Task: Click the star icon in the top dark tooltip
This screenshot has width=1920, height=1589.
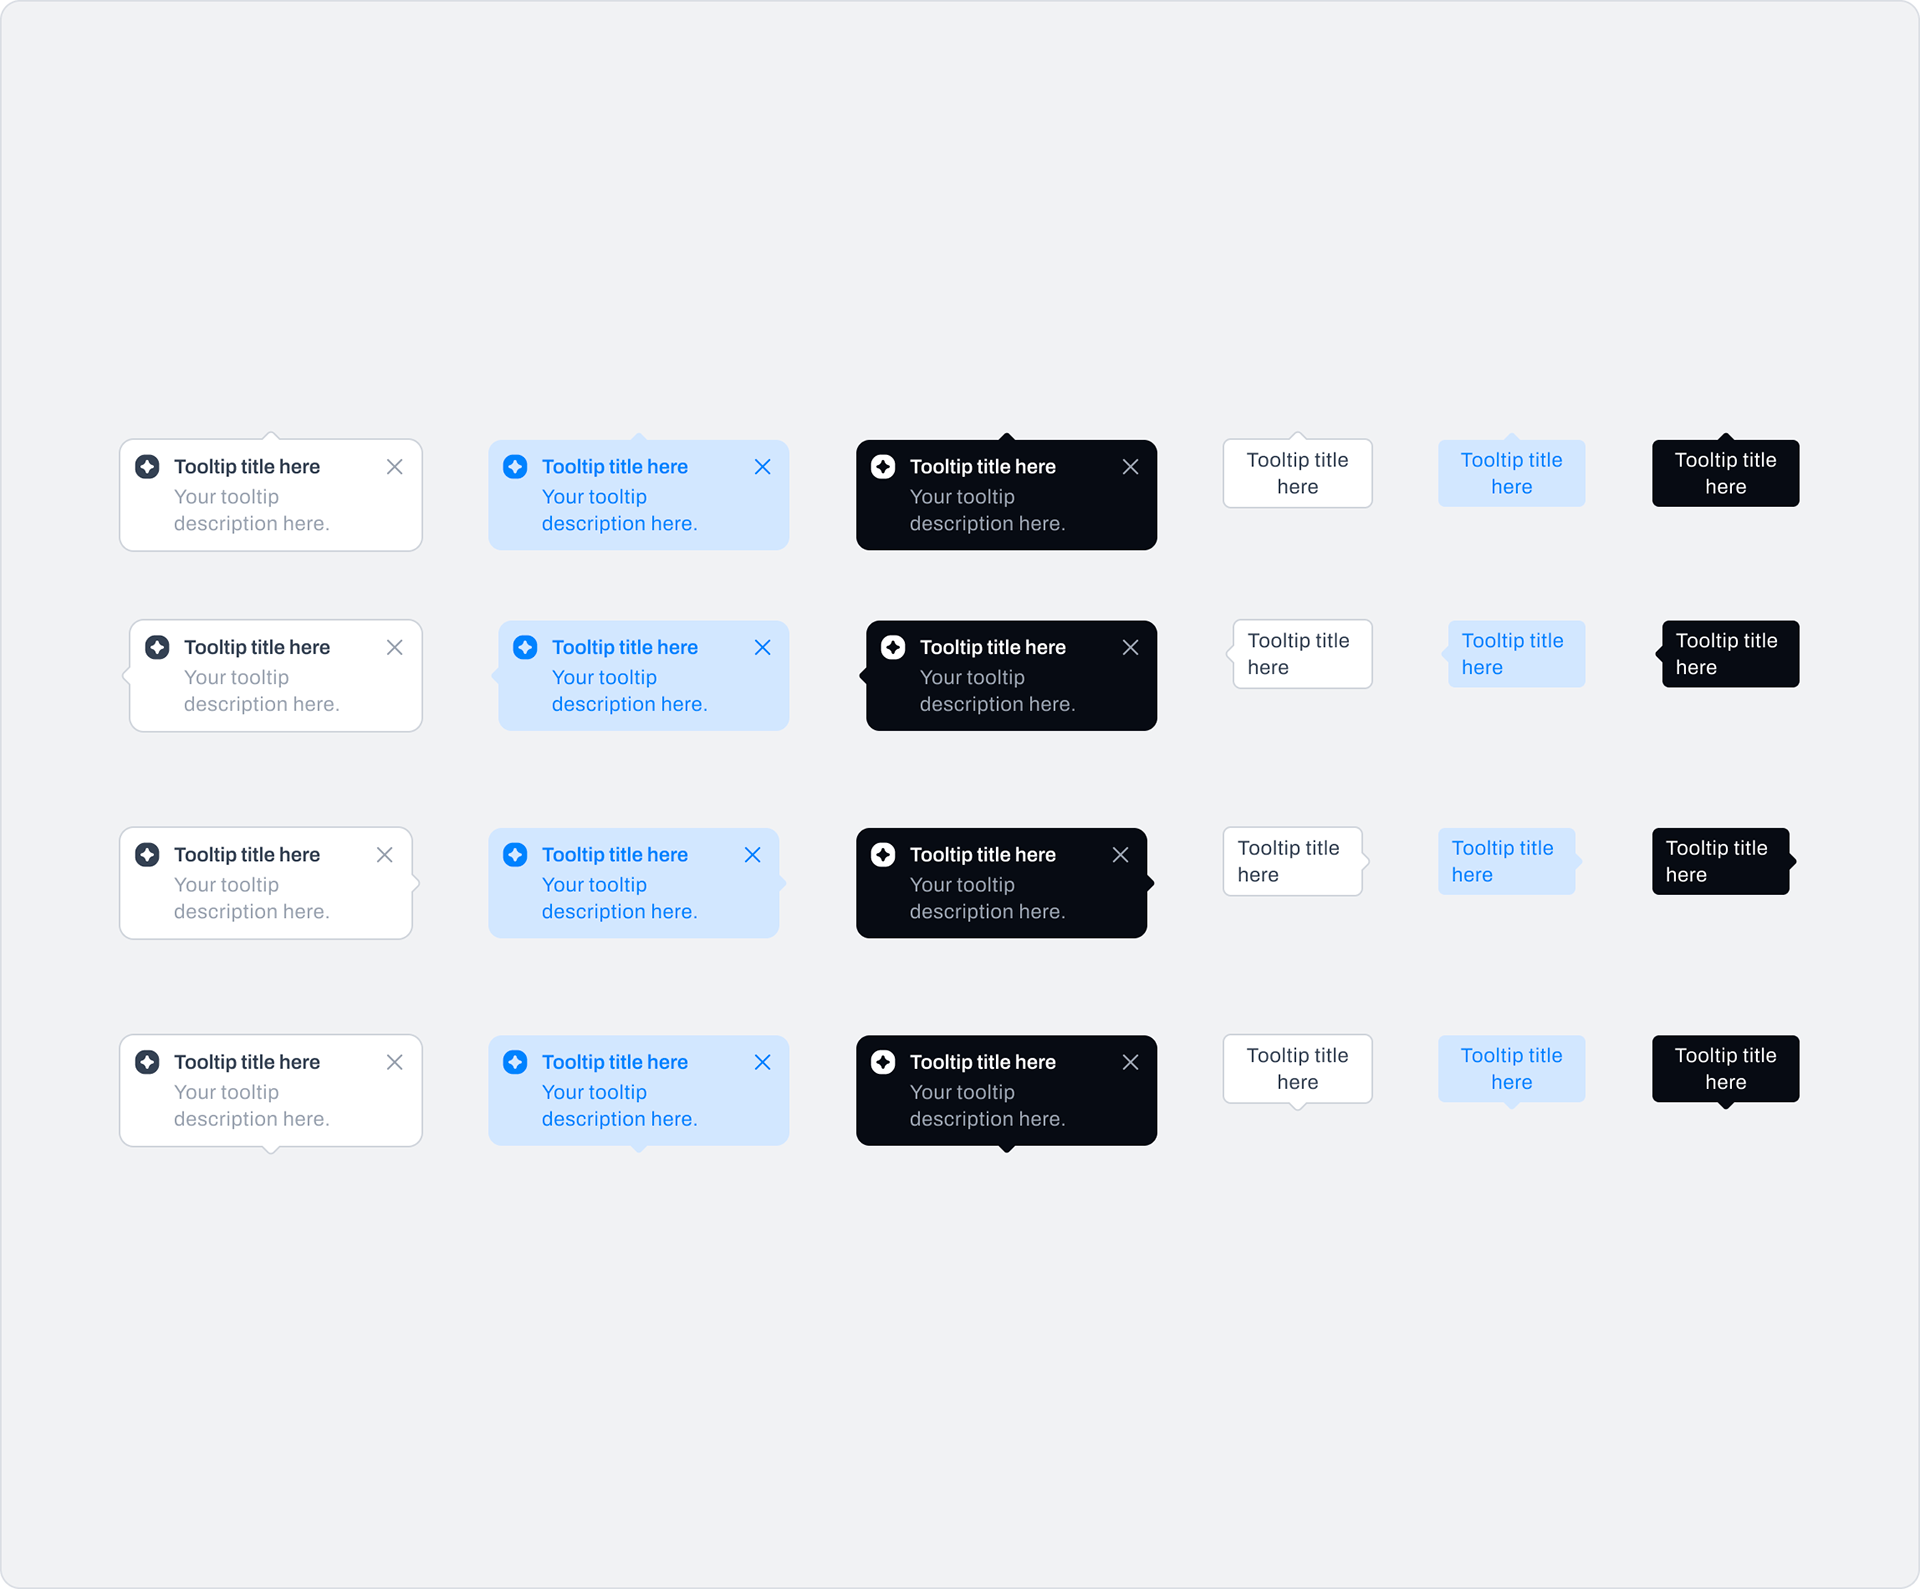Action: click(883, 467)
